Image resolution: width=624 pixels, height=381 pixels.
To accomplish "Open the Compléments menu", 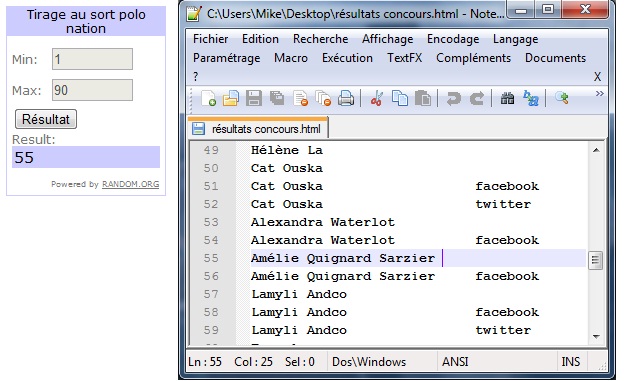I will (x=473, y=58).
